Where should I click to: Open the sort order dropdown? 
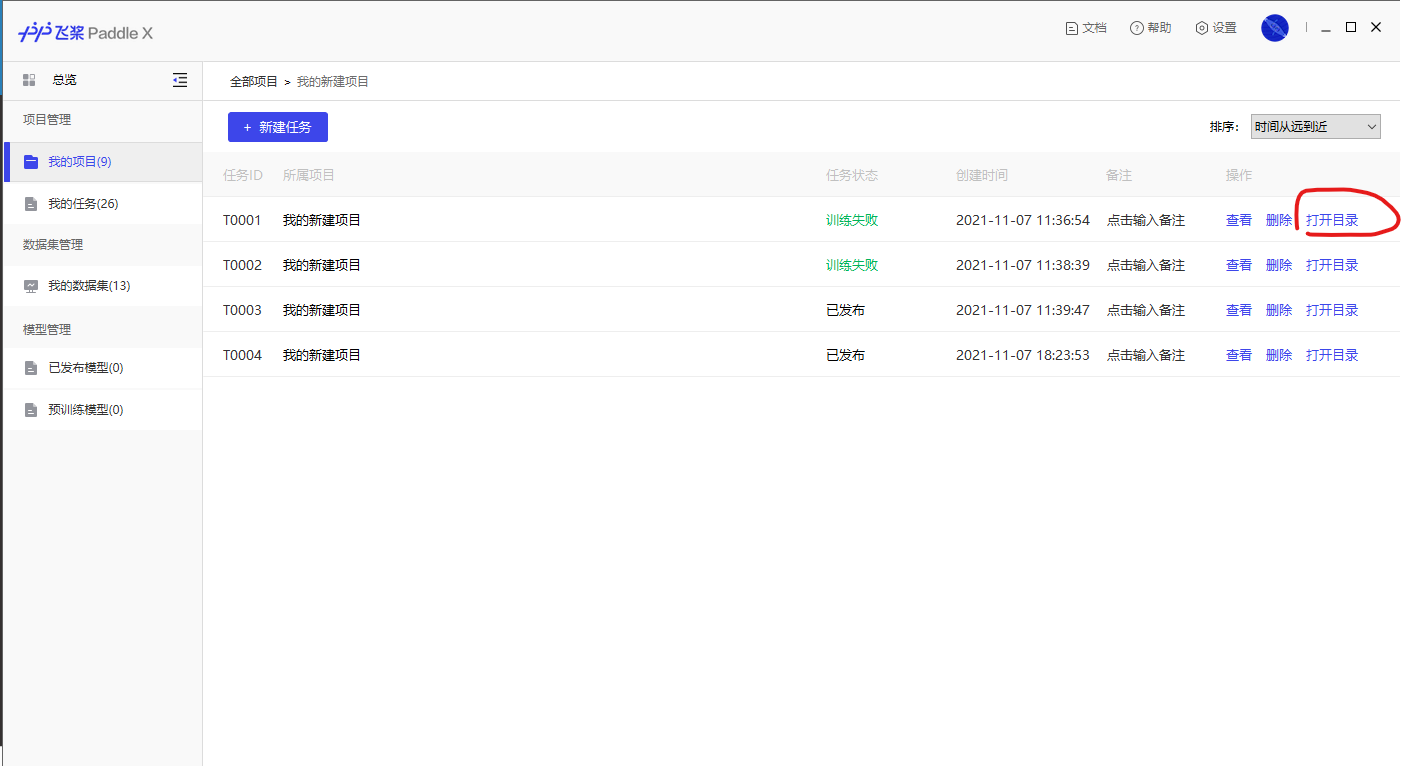click(1314, 127)
